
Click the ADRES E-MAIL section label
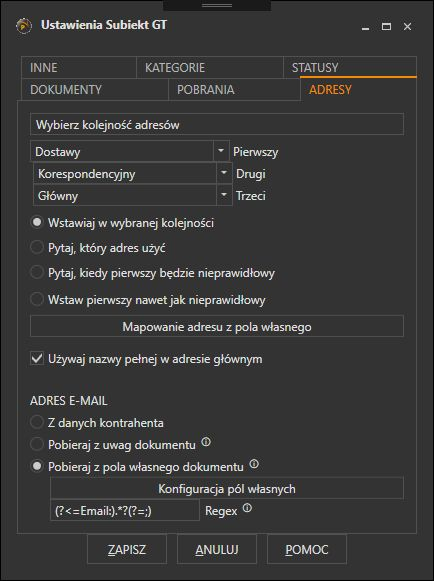coord(69,401)
